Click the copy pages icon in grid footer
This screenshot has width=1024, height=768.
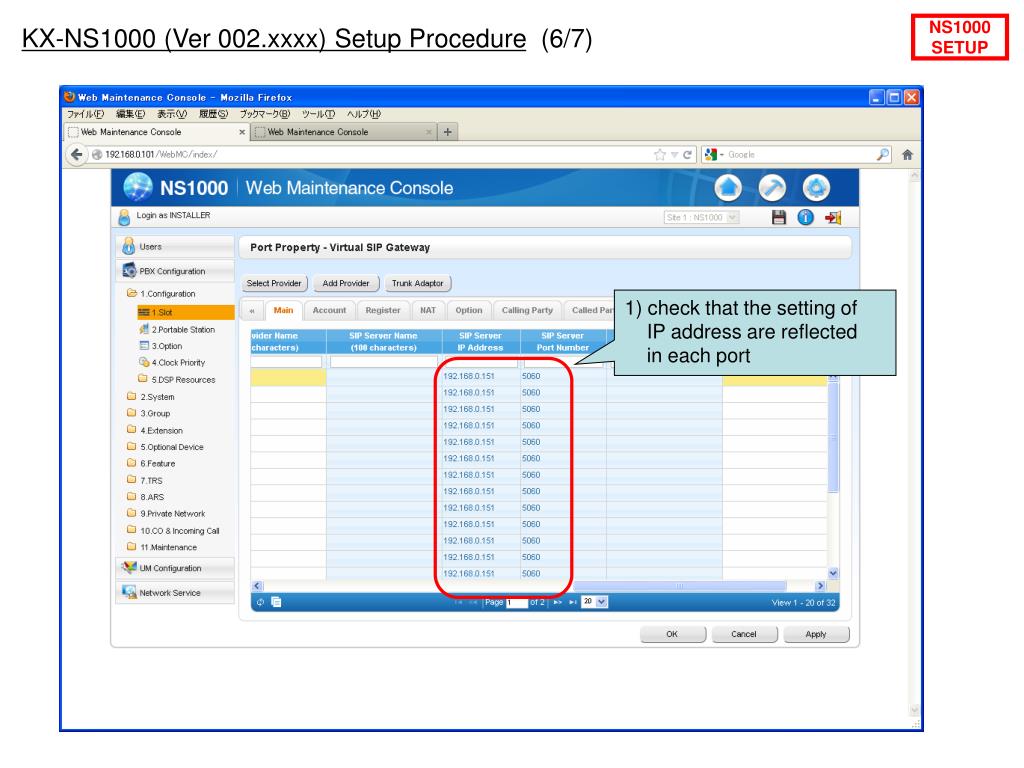tap(276, 602)
